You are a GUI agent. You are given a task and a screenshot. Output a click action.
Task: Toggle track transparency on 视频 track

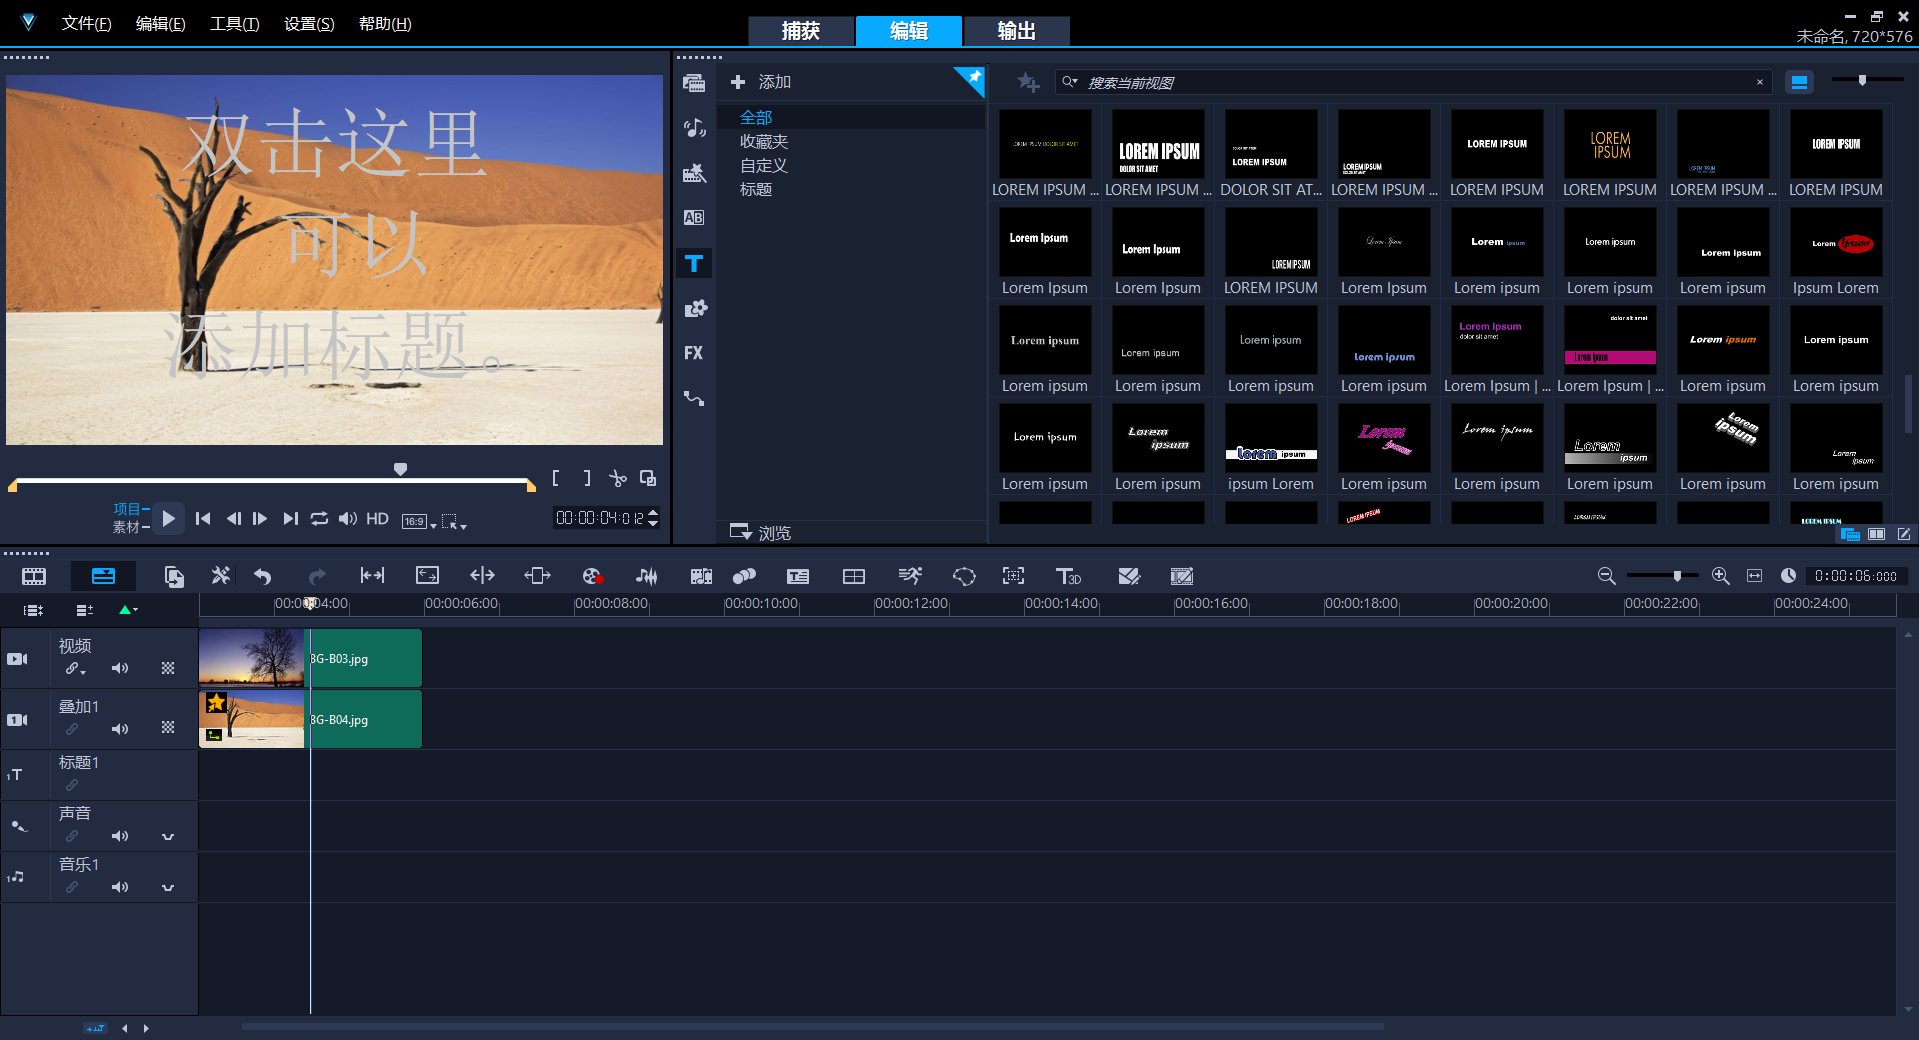[168, 668]
